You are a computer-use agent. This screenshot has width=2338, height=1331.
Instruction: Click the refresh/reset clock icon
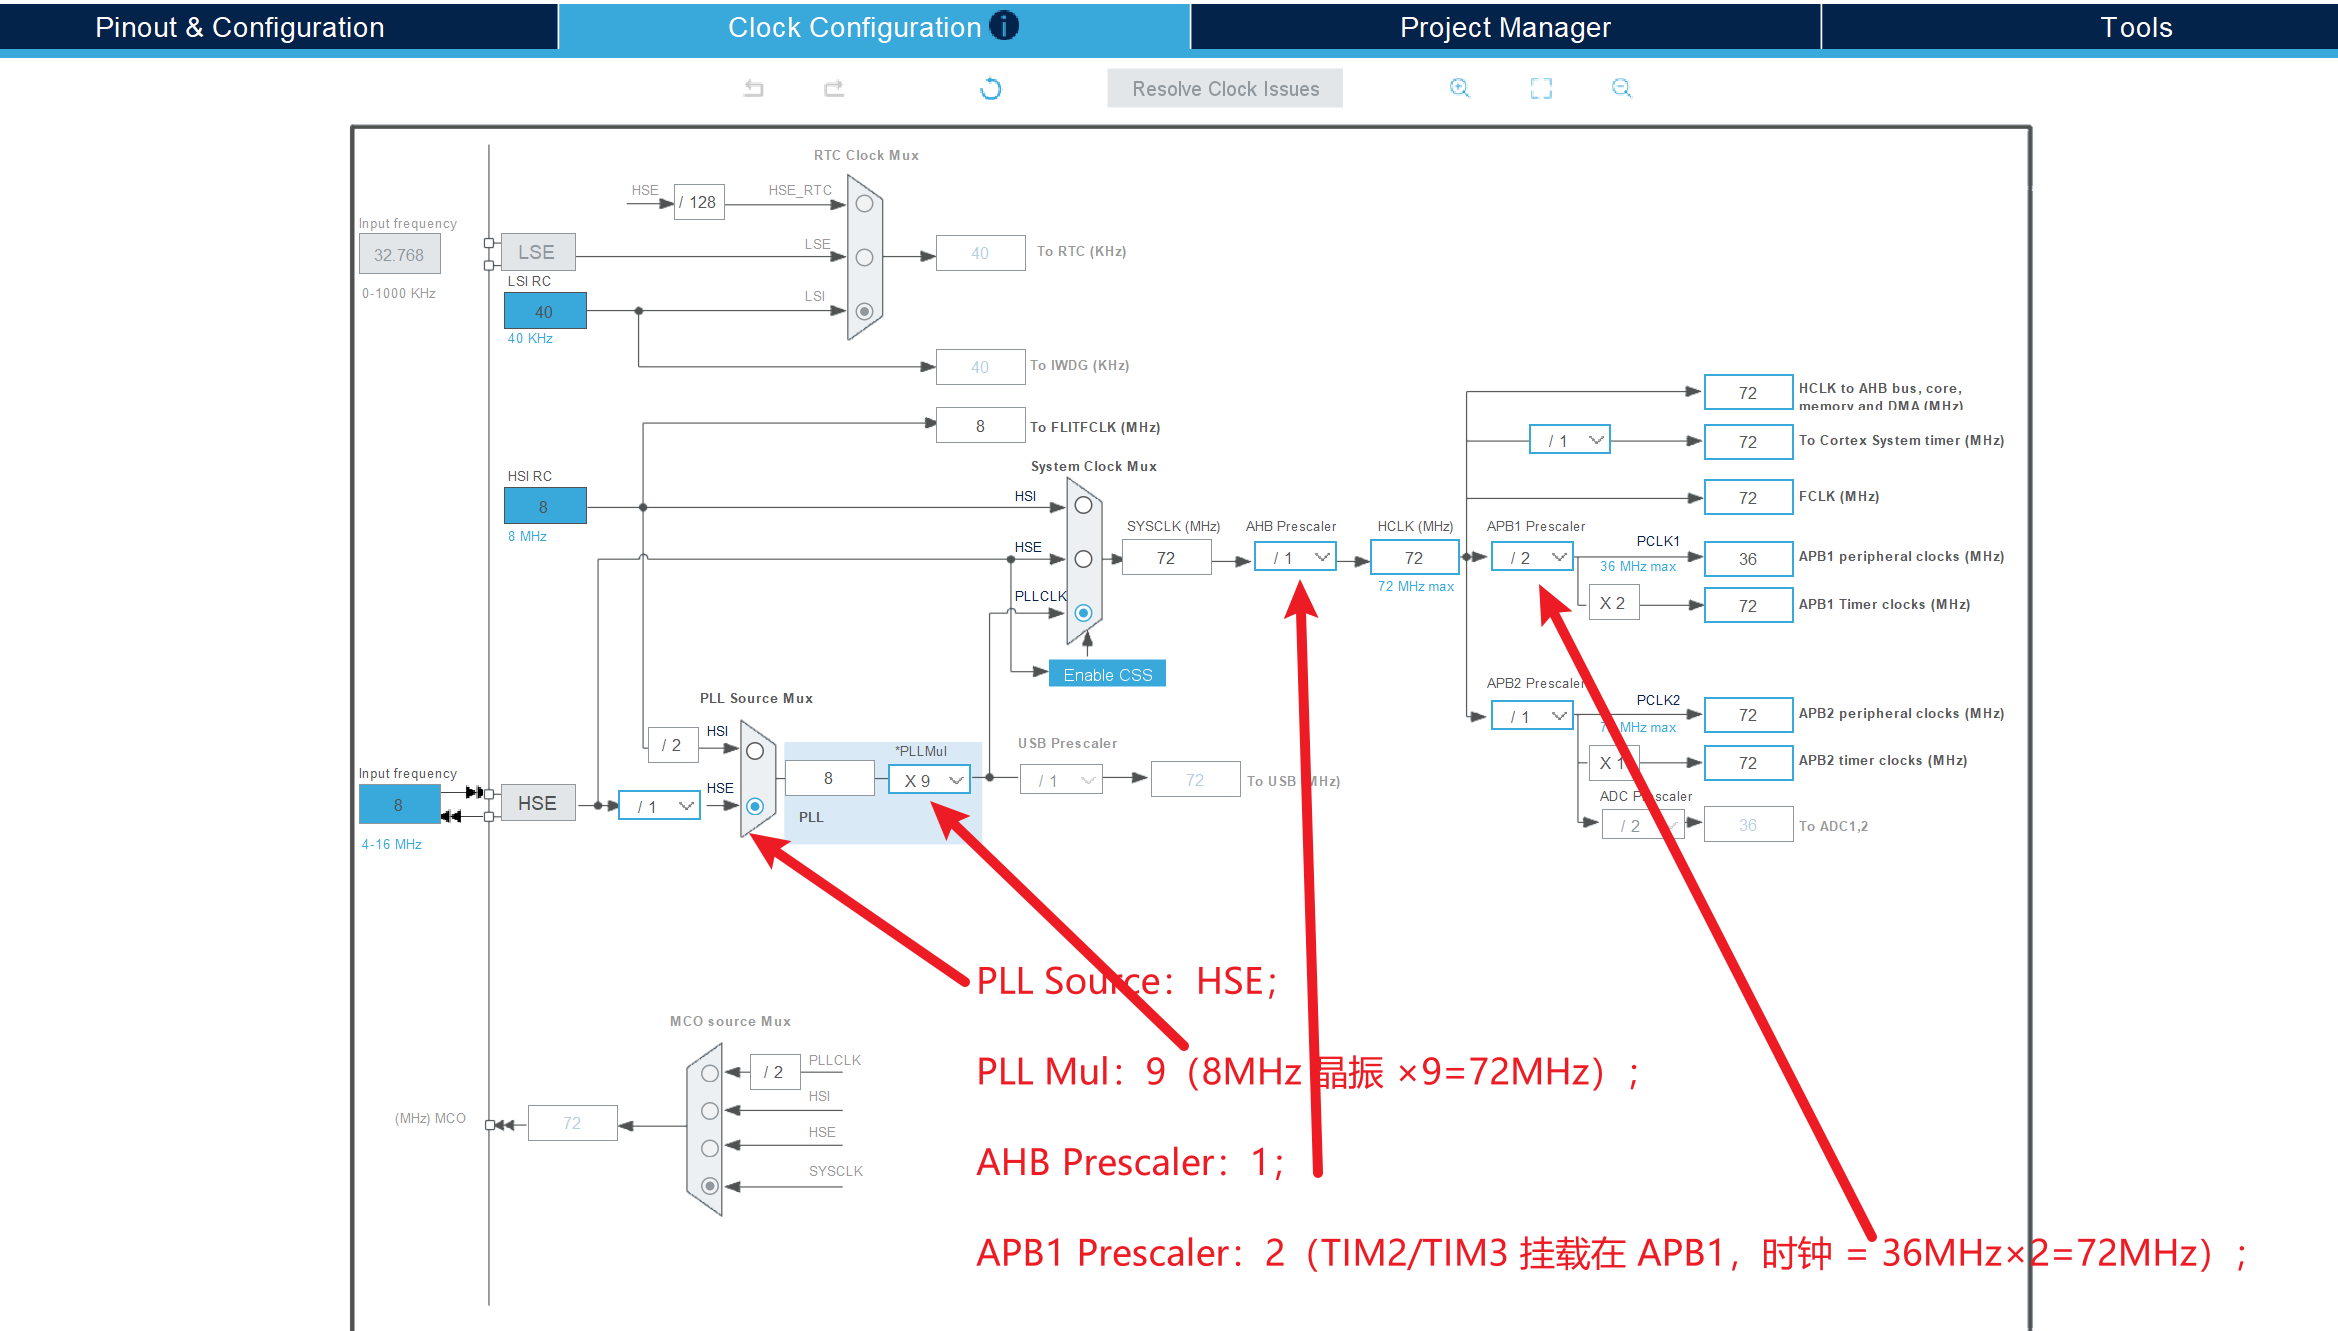pyautogui.click(x=990, y=89)
